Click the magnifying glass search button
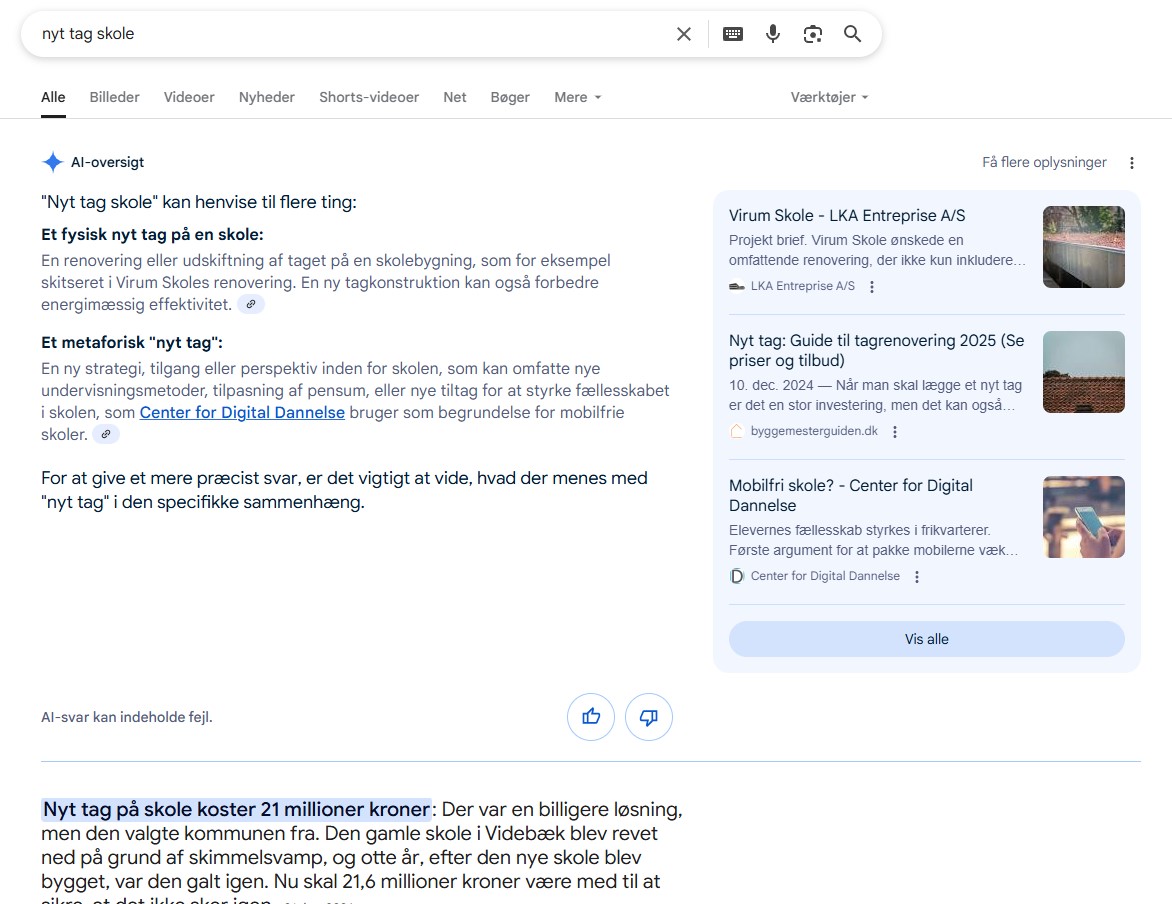 pos(852,34)
